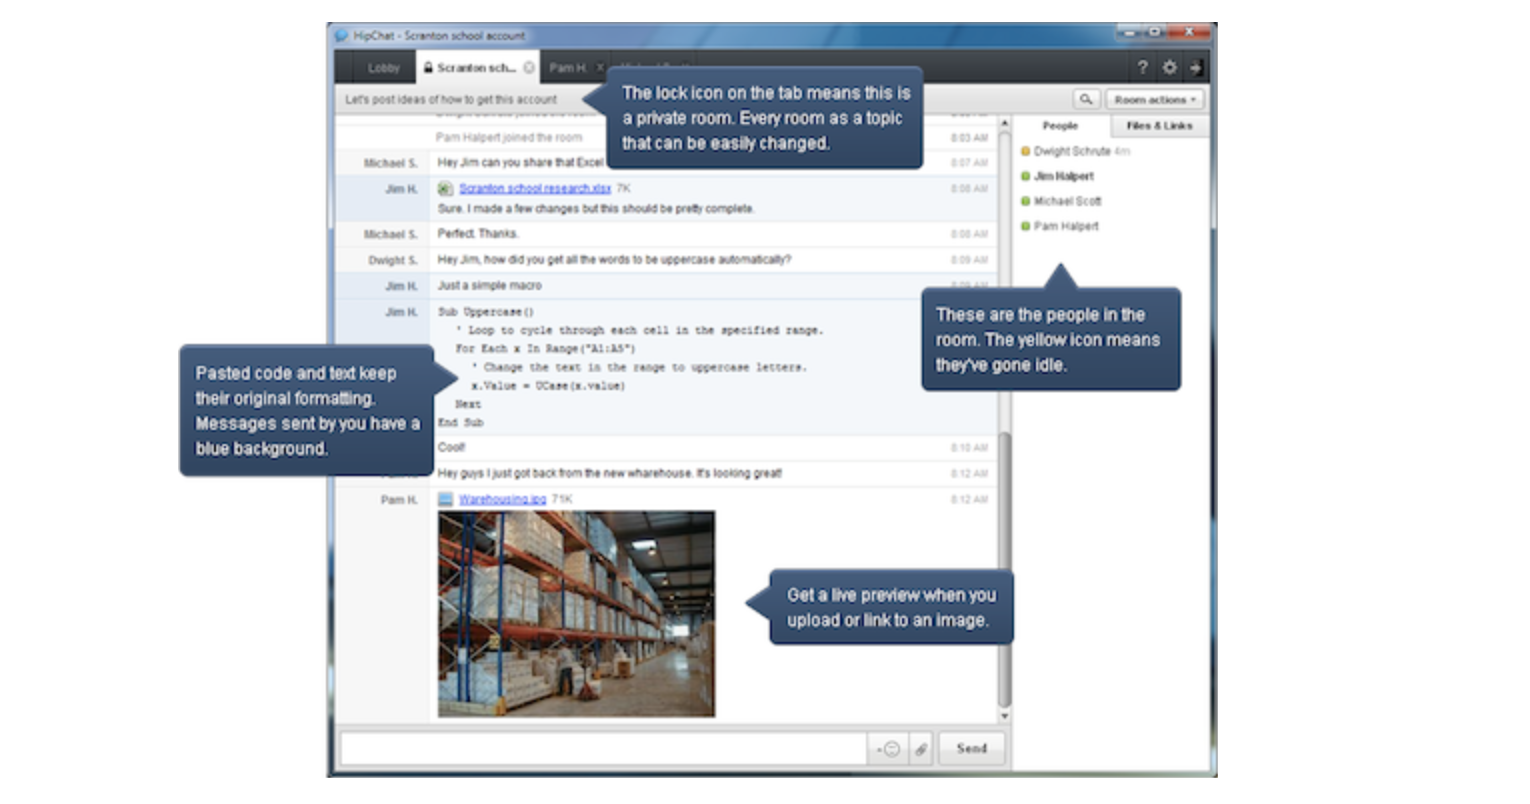Image resolution: width=1530 pixels, height=804 pixels.
Task: Click Dwight's message about uppercase words
Action: point(614,259)
